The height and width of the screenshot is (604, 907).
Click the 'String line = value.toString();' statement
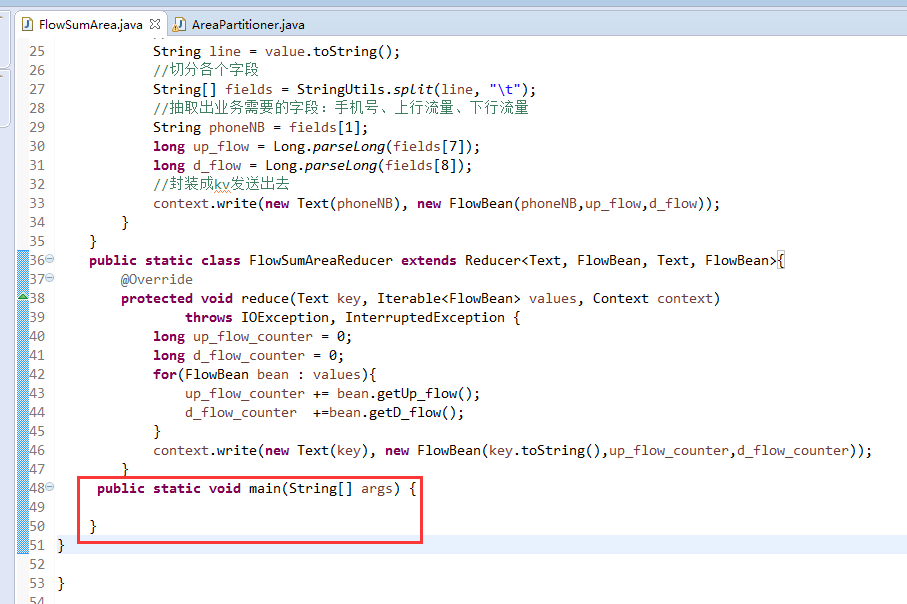click(x=276, y=51)
